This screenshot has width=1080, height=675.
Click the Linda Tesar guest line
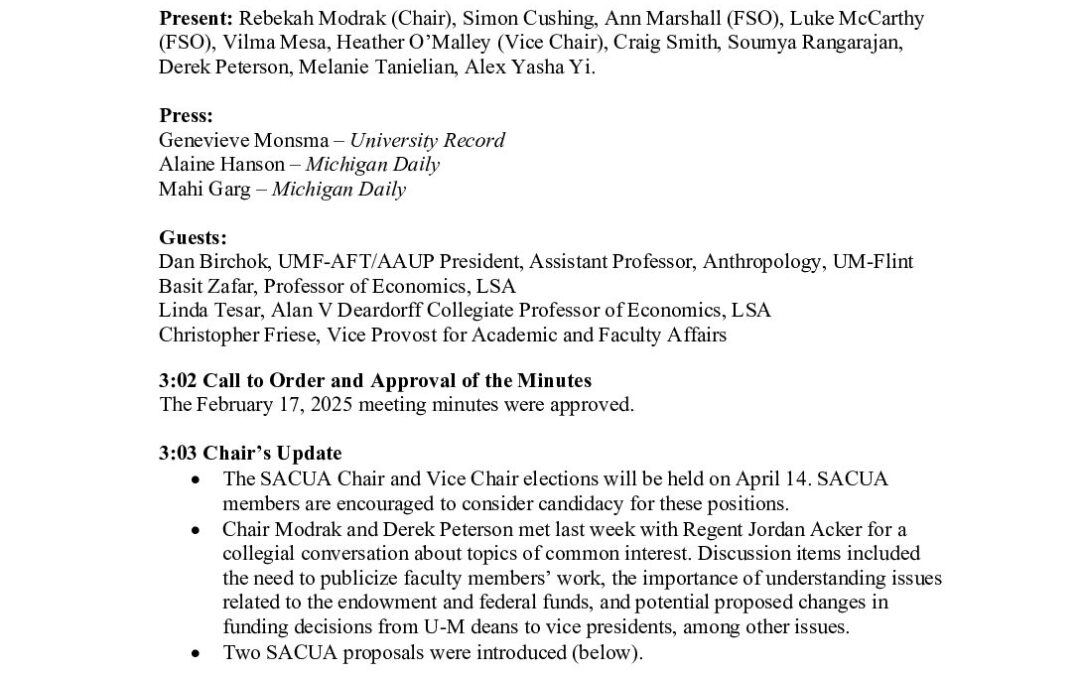point(464,311)
